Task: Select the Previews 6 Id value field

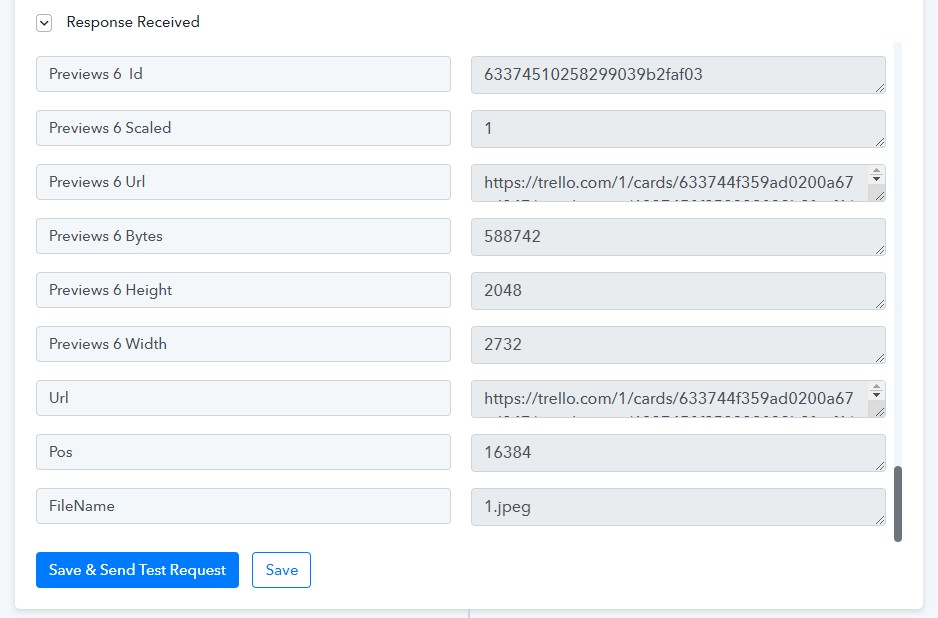Action: 677,75
